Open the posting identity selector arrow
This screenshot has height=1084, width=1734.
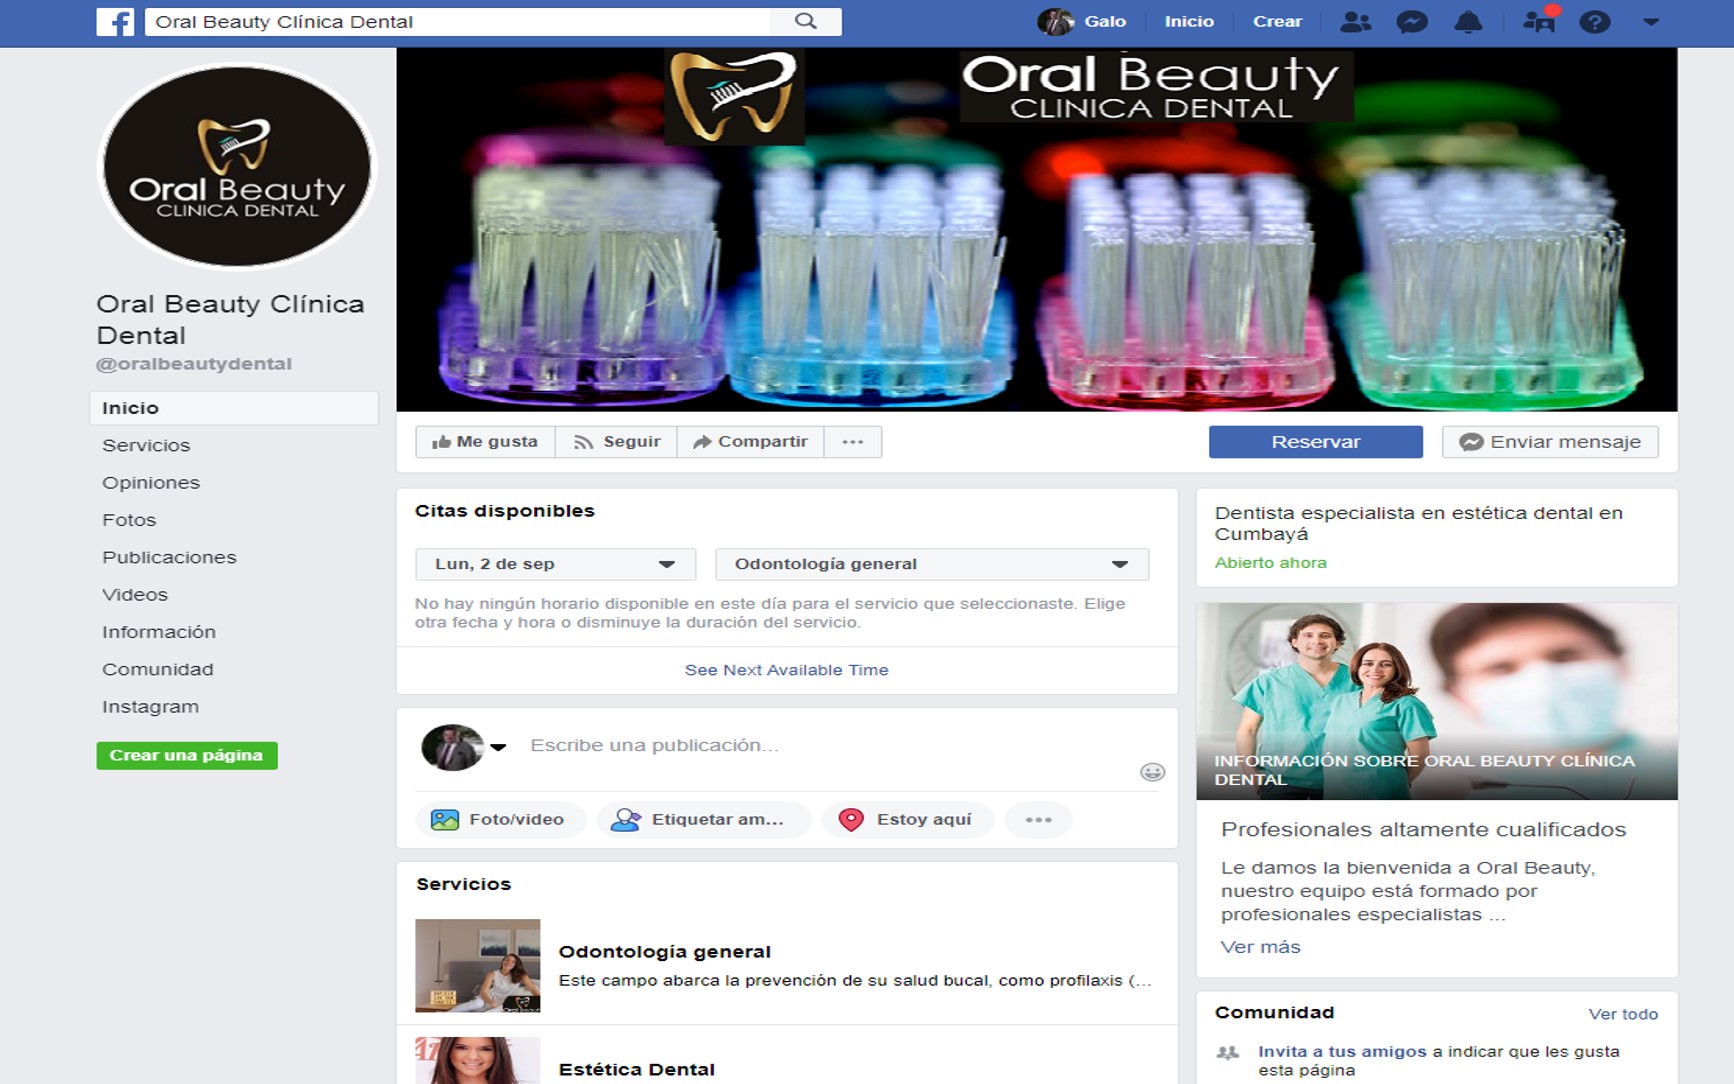click(498, 747)
